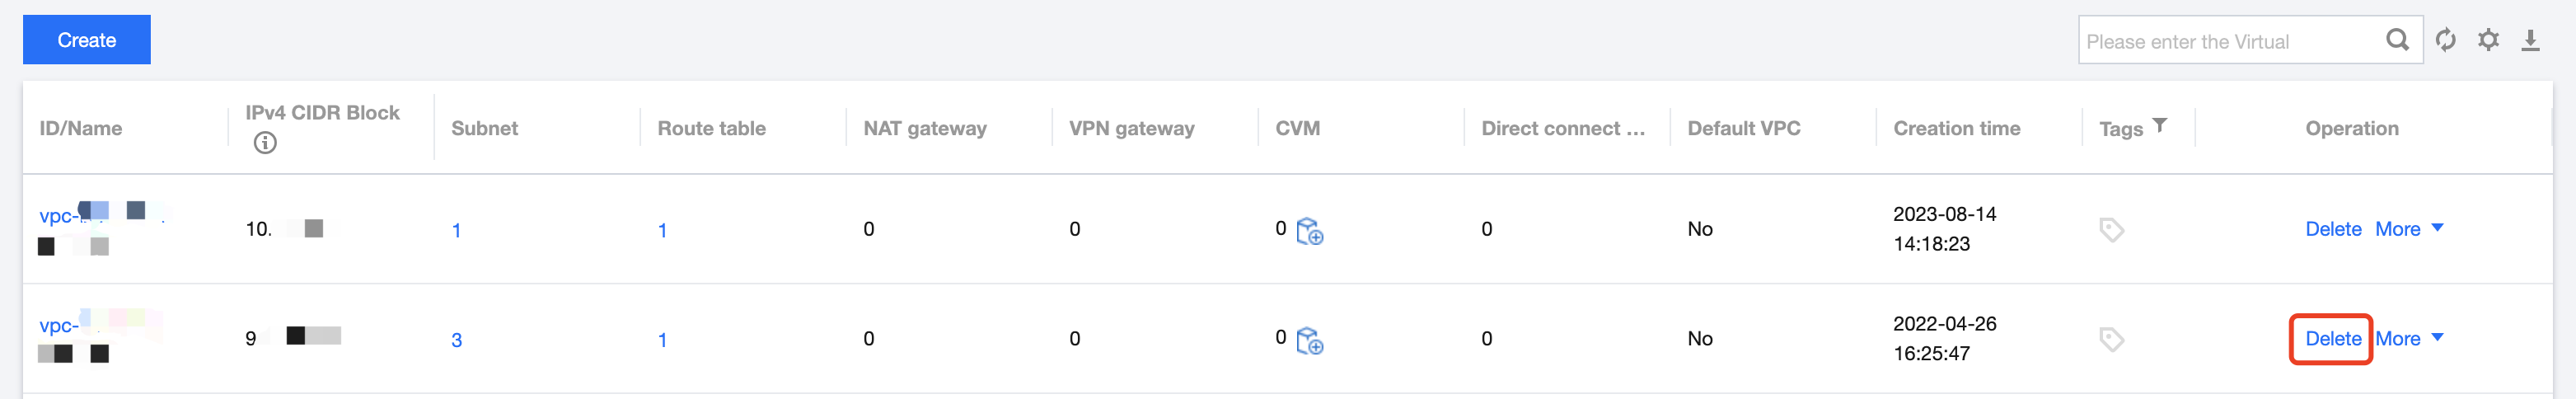Click the search magnifier icon

(x=2397, y=40)
